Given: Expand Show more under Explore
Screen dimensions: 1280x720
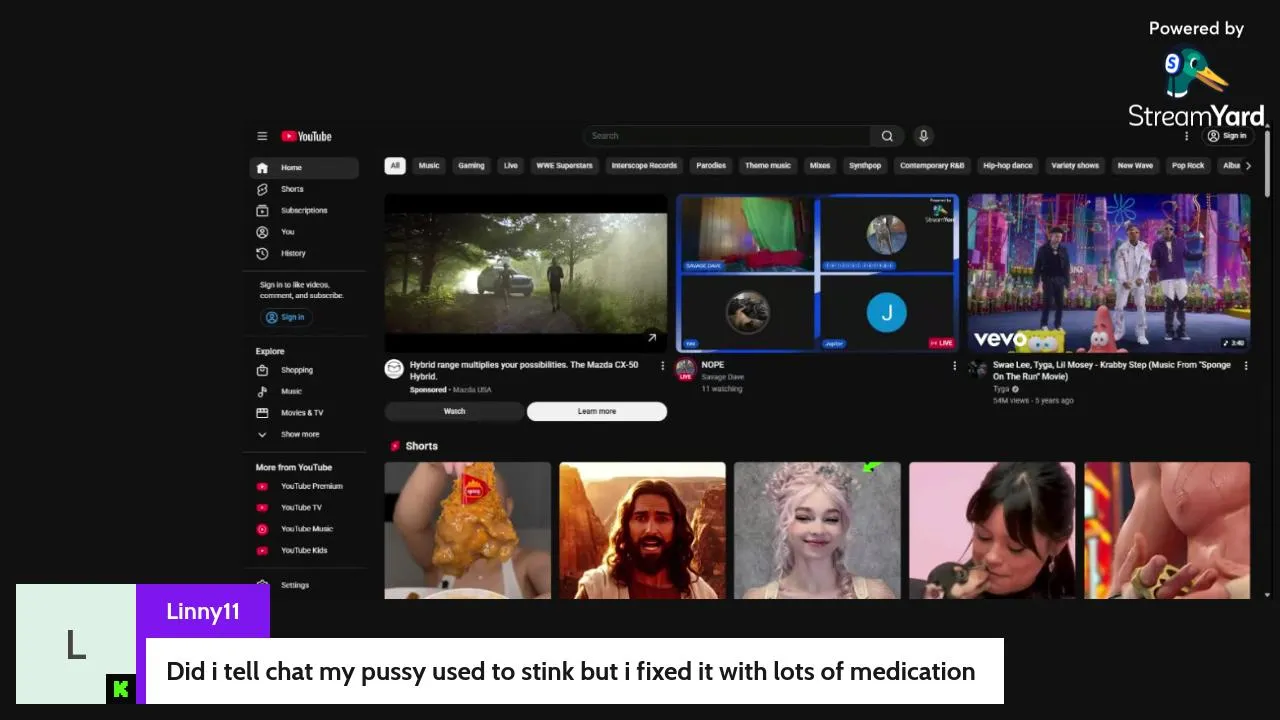Looking at the screenshot, I should click(304, 434).
